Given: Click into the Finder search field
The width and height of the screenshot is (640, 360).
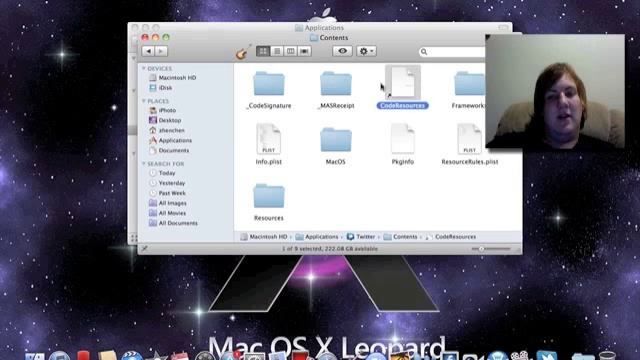Looking at the screenshot, I should 453,52.
